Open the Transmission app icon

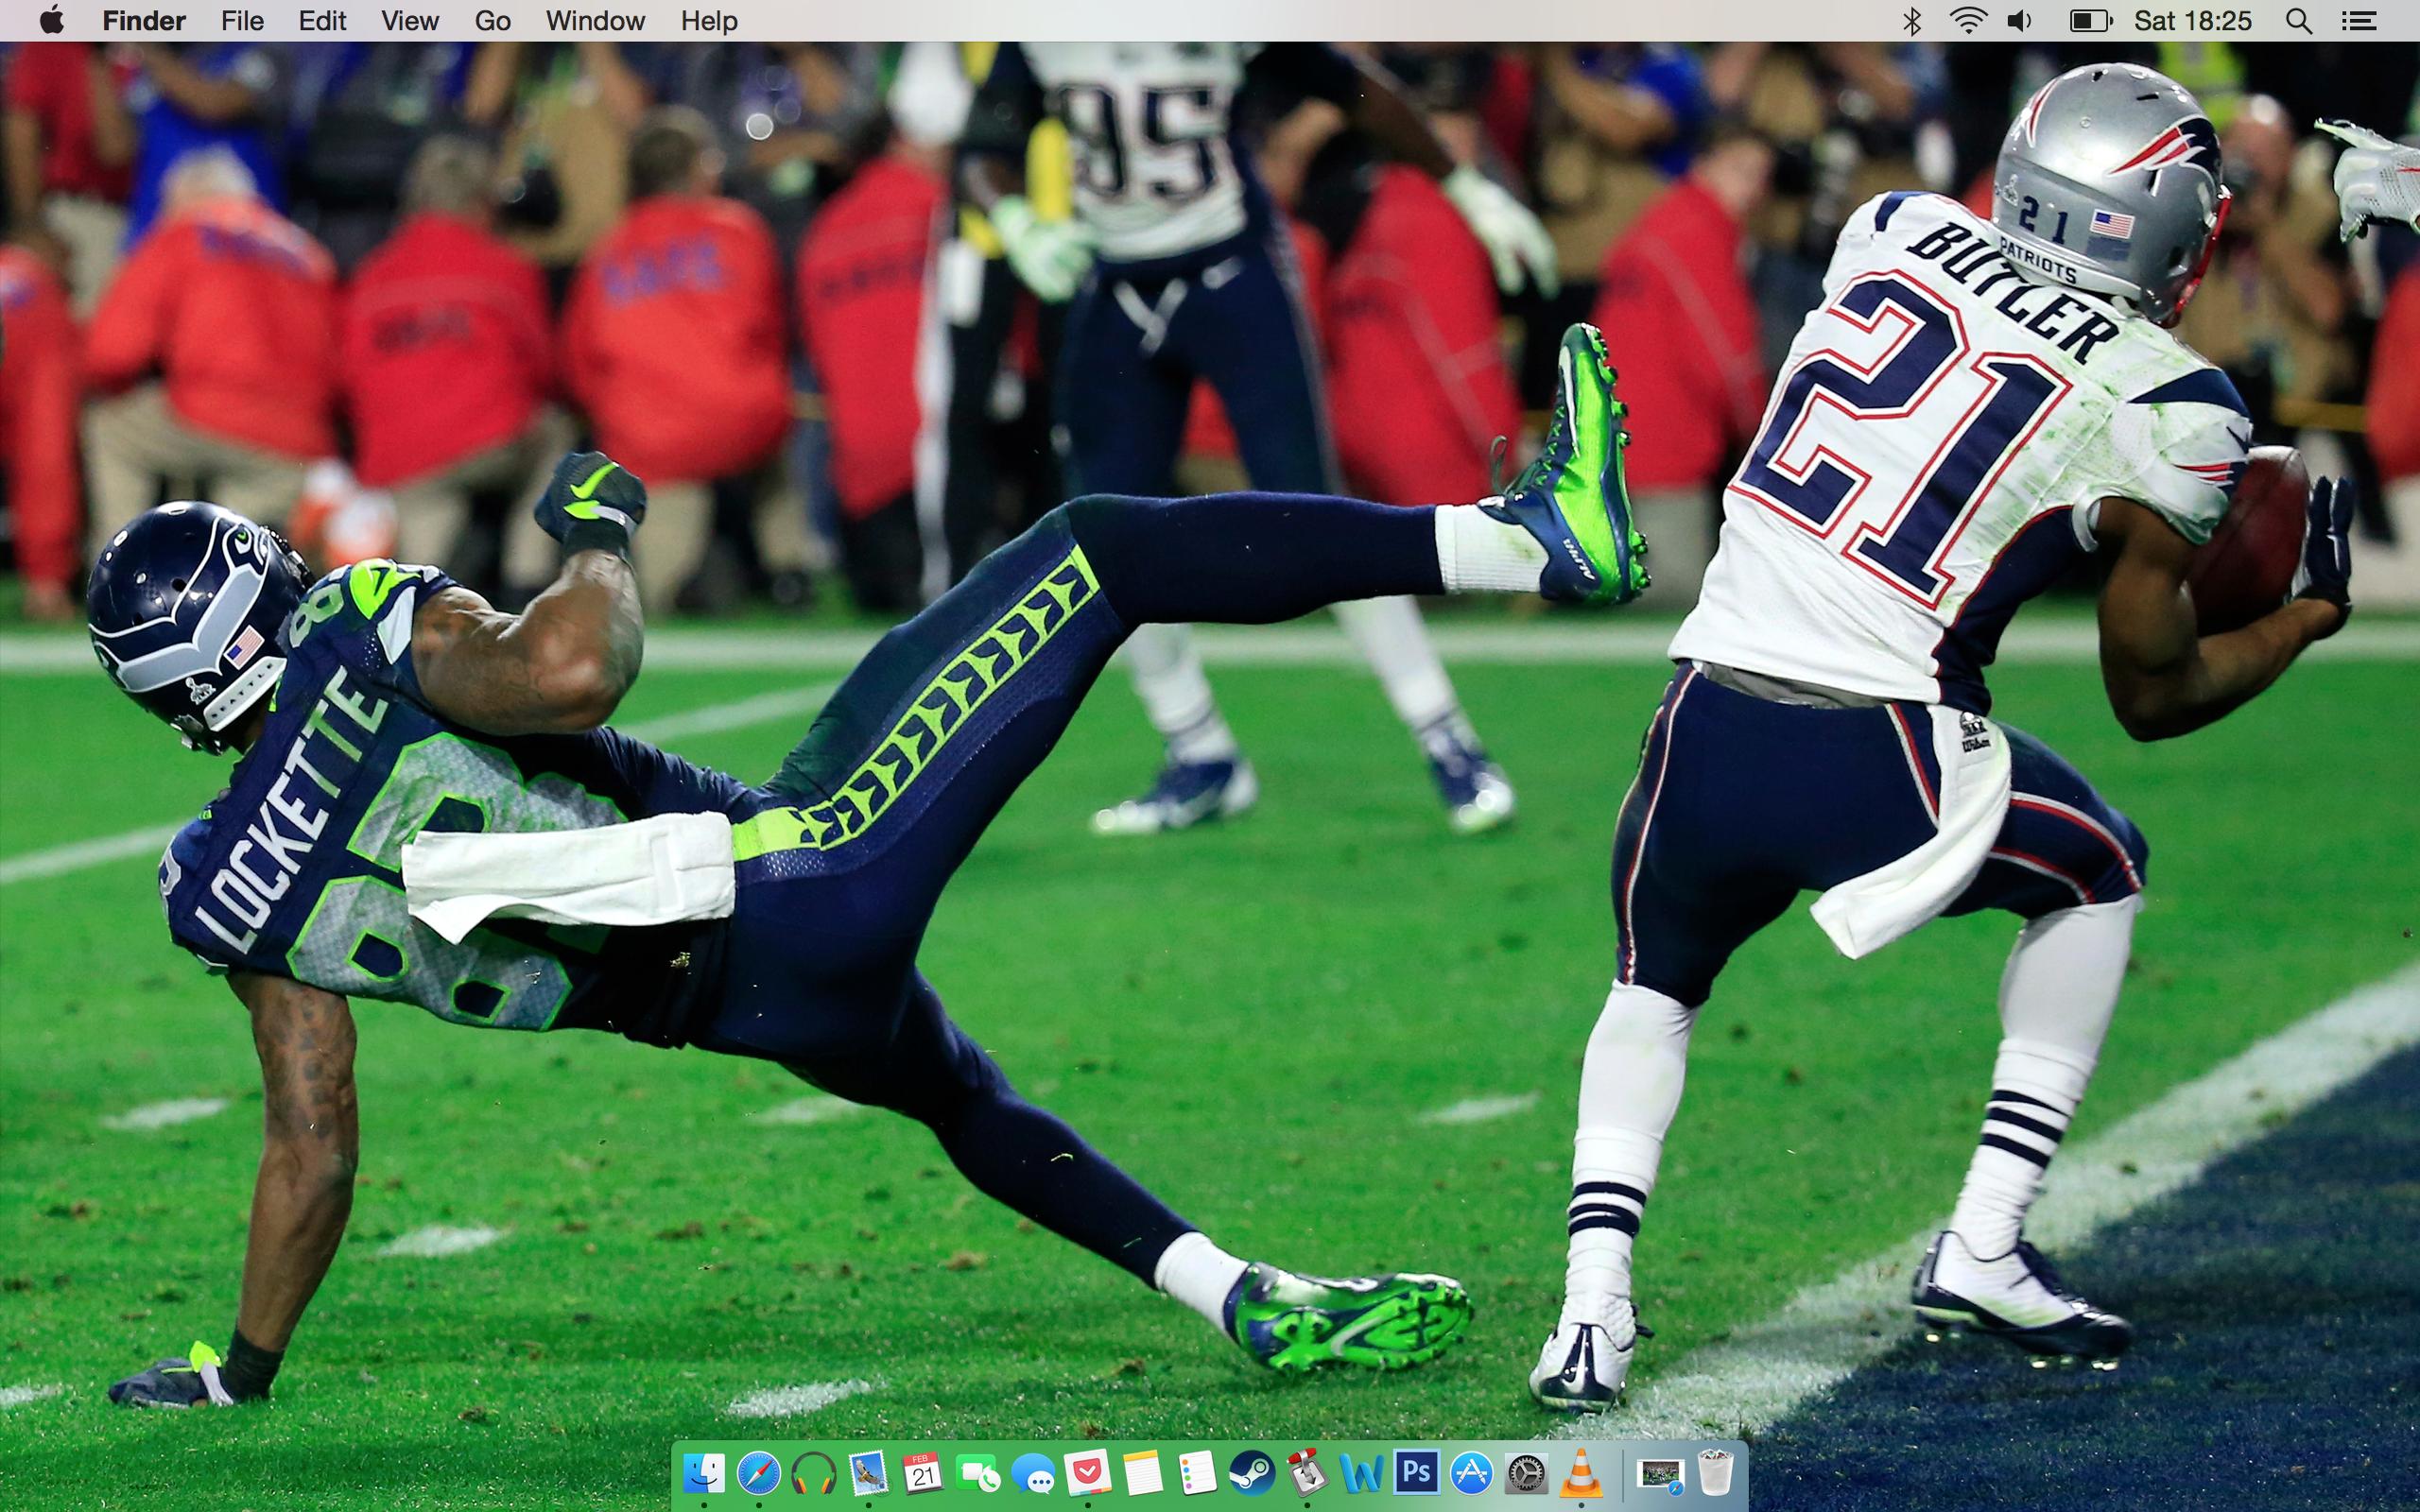1306,1473
